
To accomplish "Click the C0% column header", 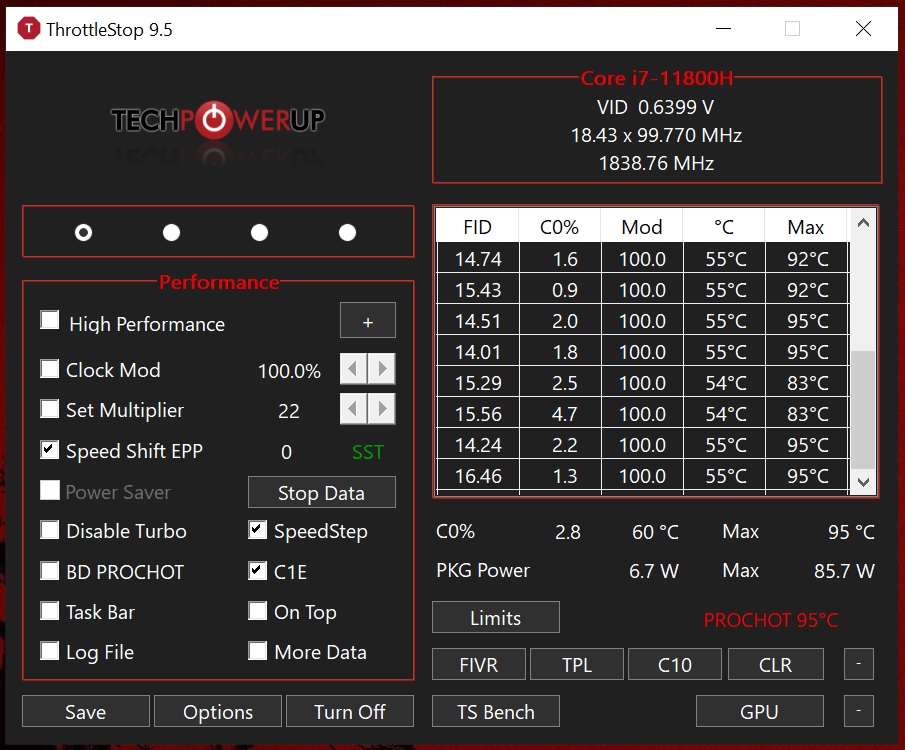I will click(559, 226).
